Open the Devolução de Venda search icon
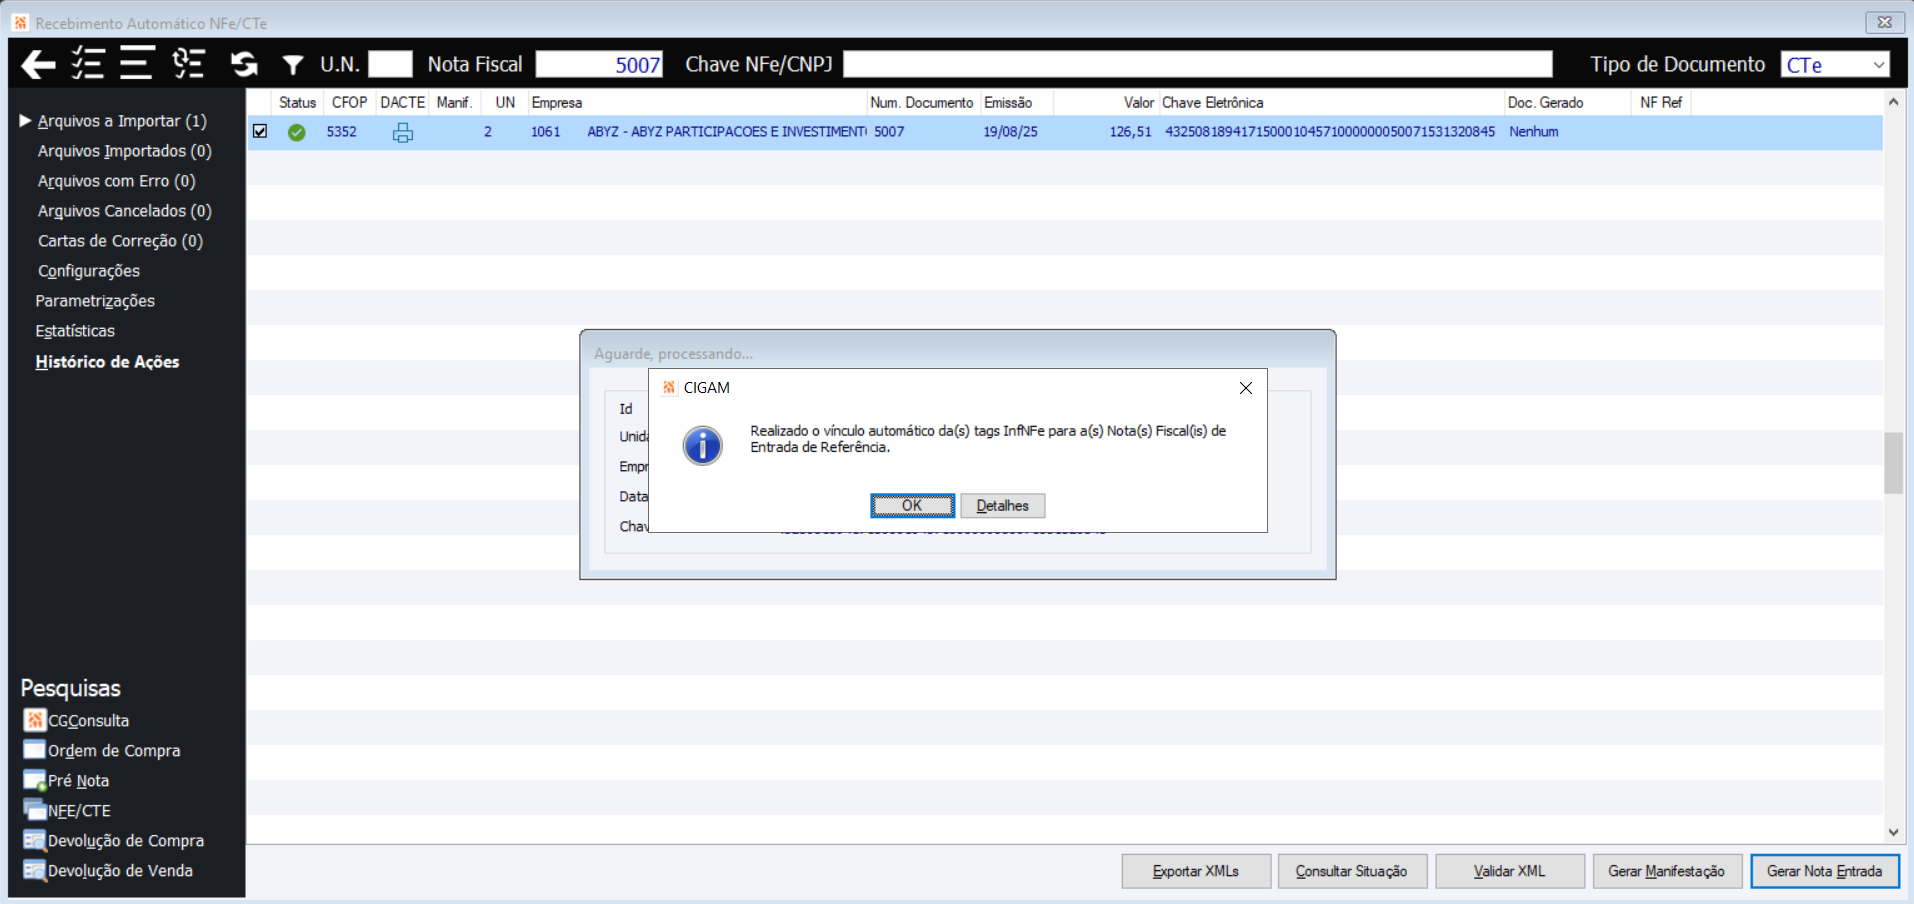Viewport: 1914px width, 904px height. tap(35, 870)
